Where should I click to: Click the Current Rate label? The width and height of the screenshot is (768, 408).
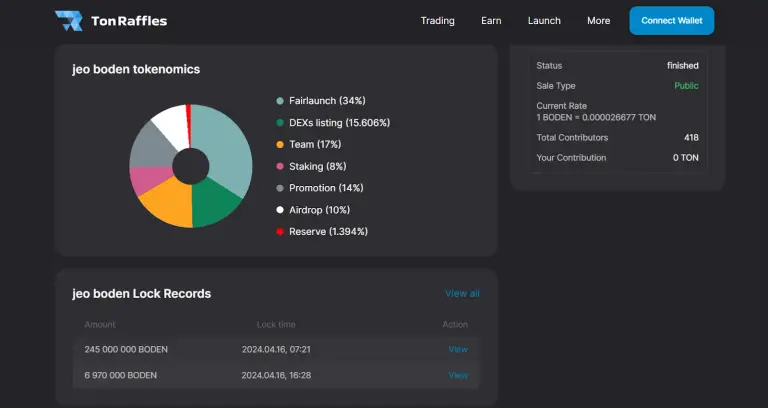coord(561,106)
